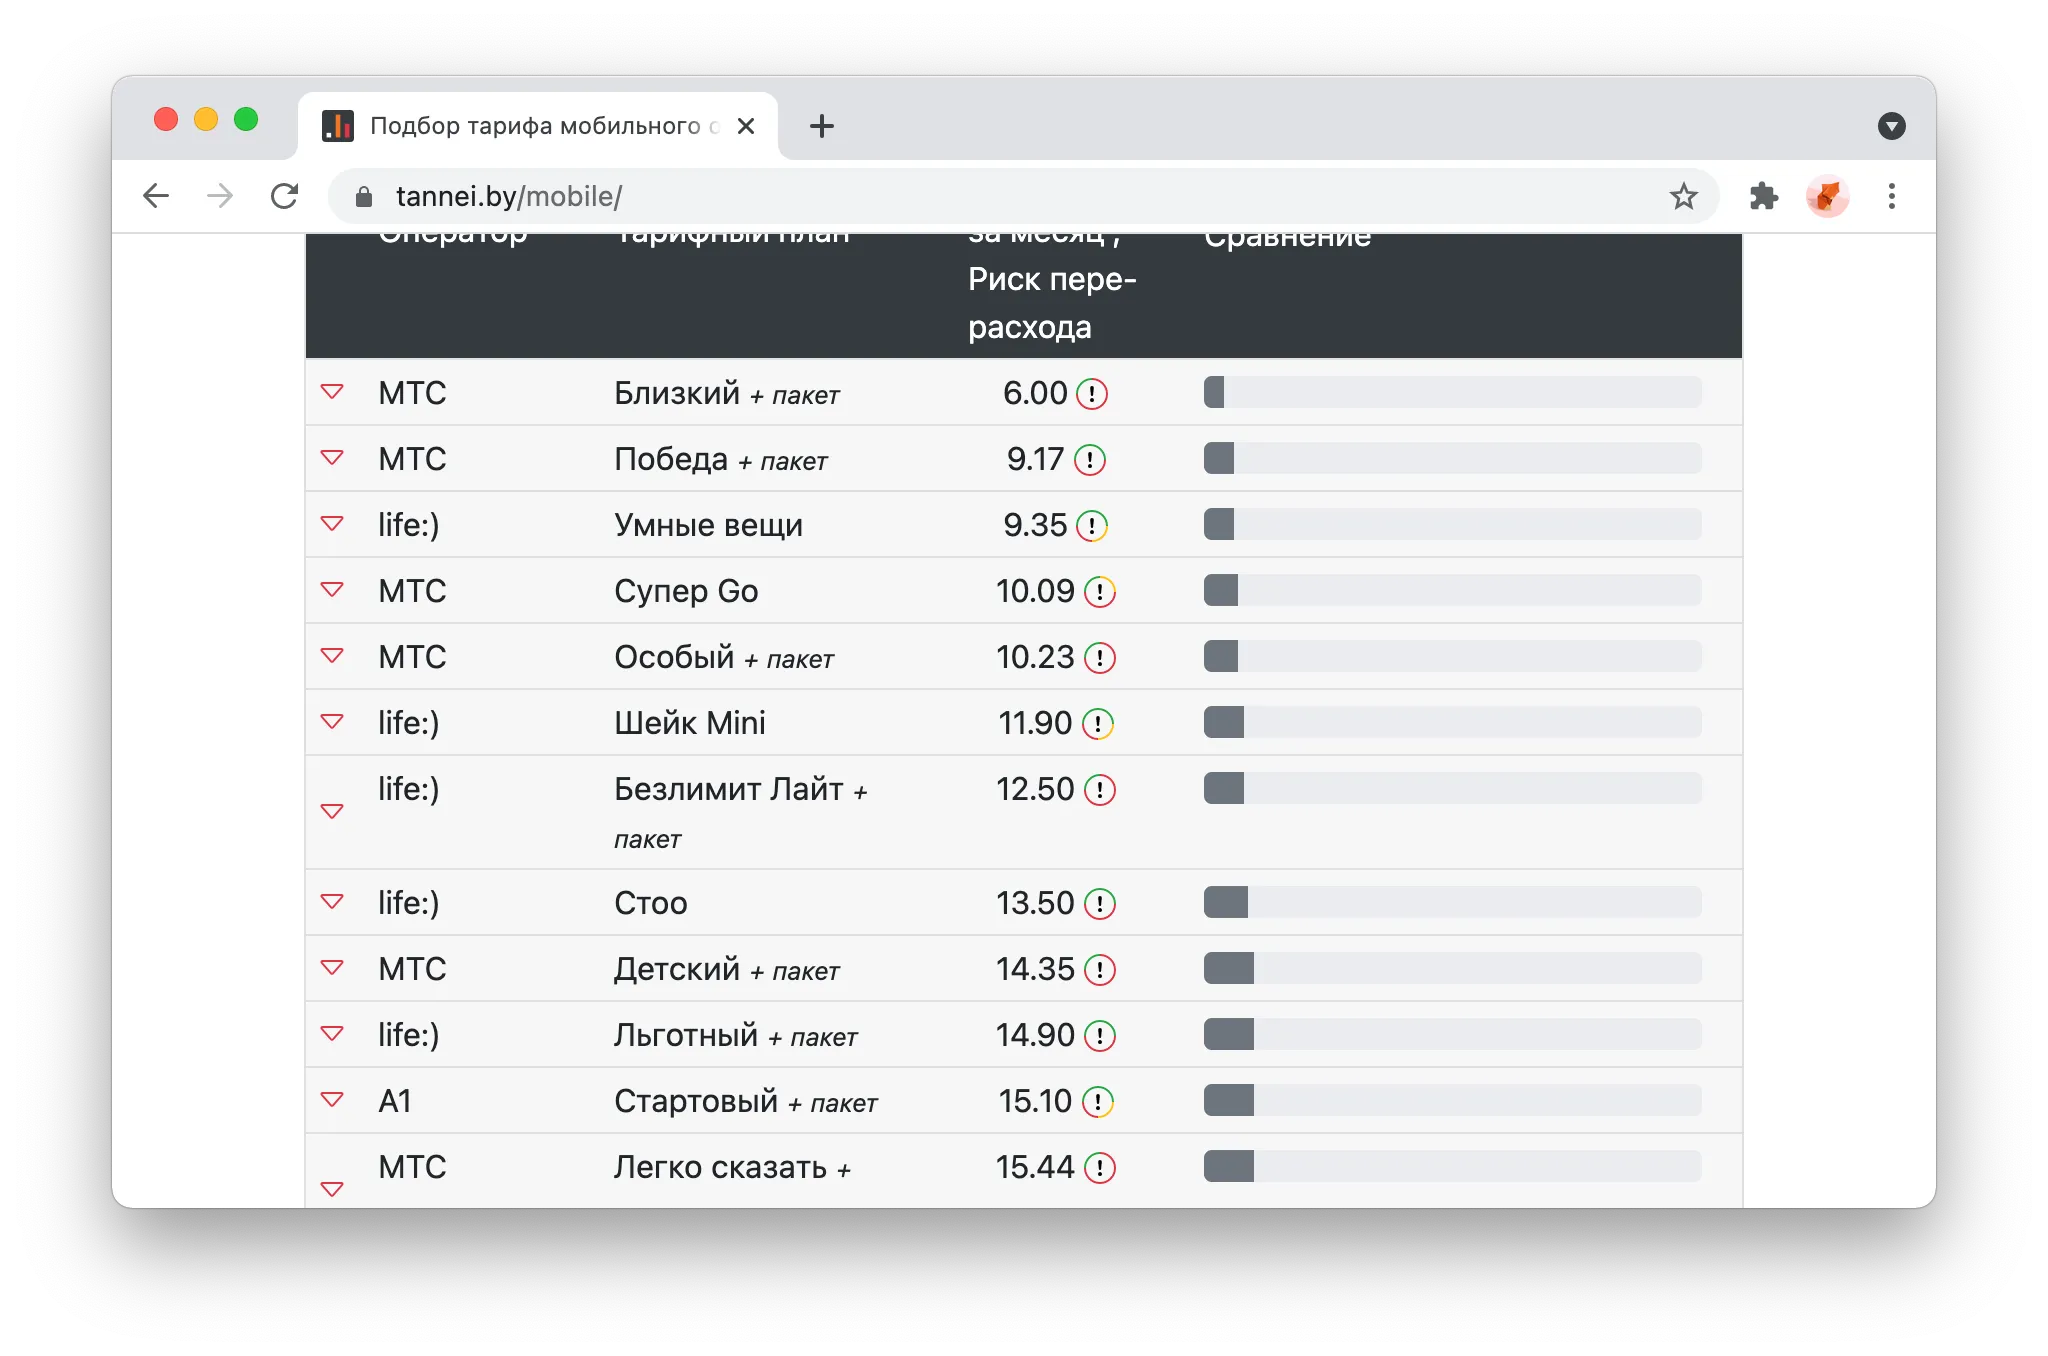The width and height of the screenshot is (2048, 1356).
Task: Expand the Супер Go row
Action: [x=332, y=589]
